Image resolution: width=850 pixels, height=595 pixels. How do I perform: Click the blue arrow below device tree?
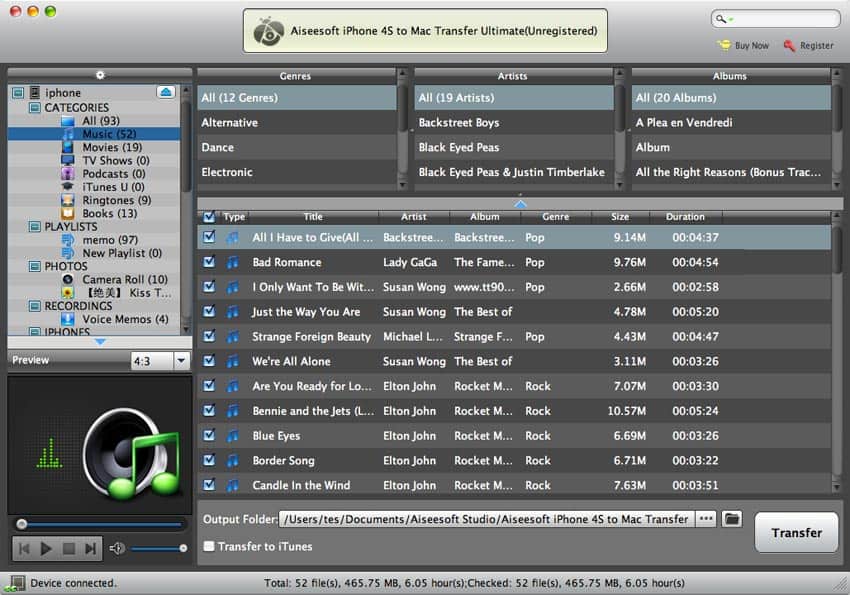pos(100,341)
